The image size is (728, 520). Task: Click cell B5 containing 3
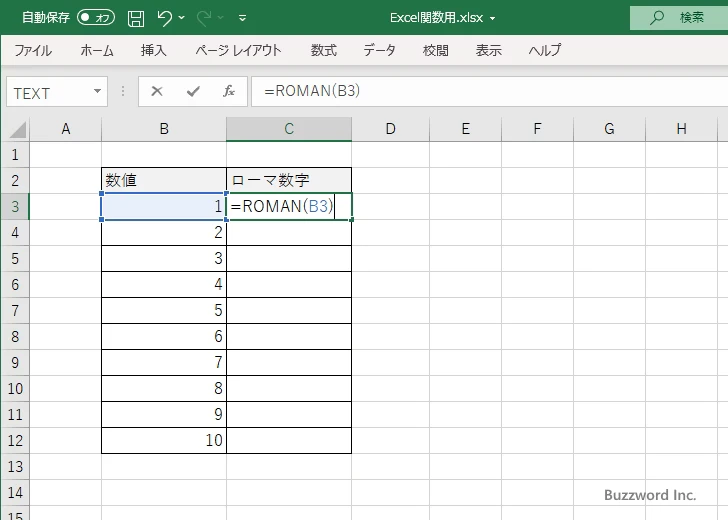click(x=164, y=258)
